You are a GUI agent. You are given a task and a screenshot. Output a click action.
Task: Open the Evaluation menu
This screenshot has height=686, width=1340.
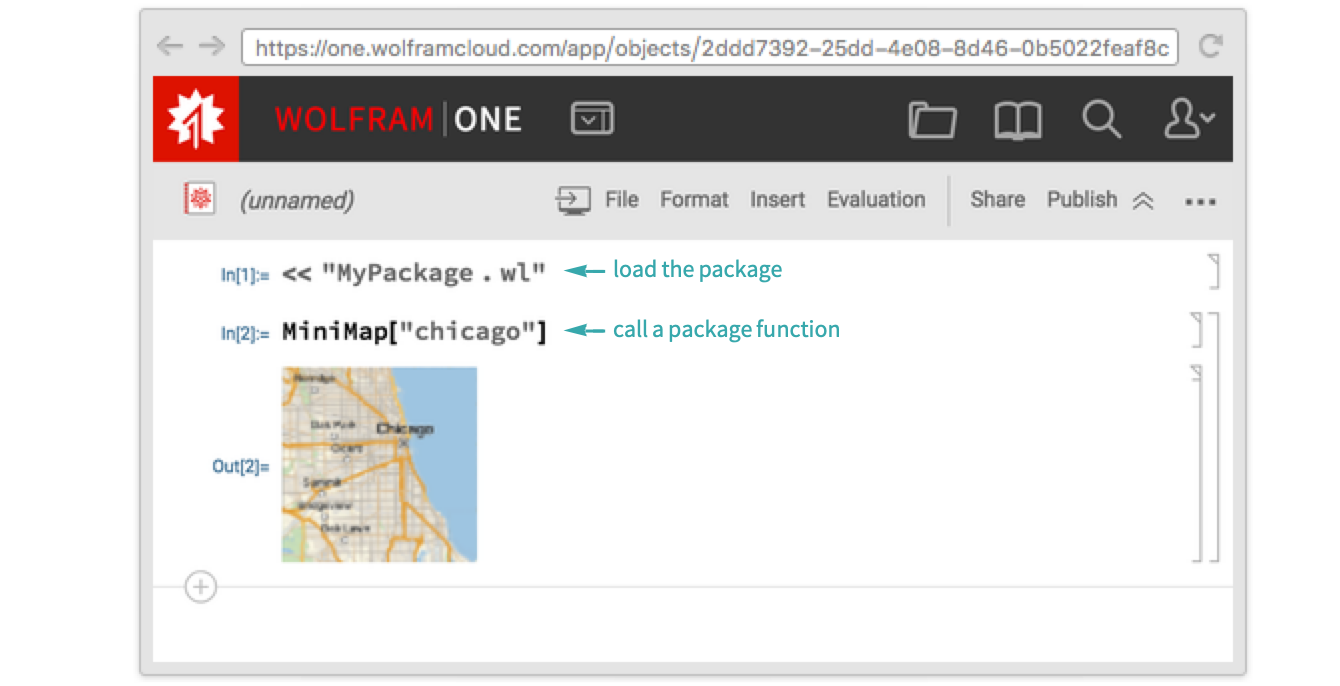(876, 200)
